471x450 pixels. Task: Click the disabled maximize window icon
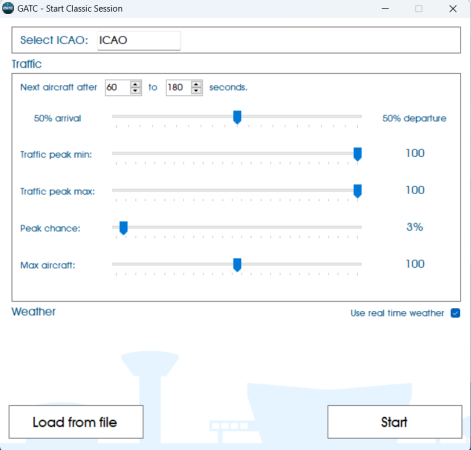tap(419, 8)
